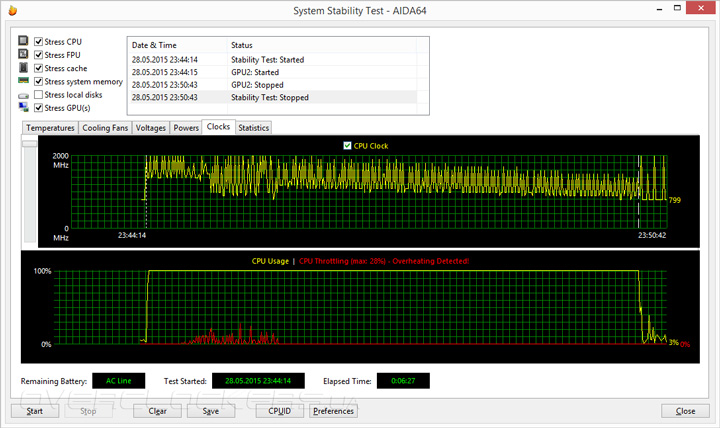Viewport: 720px width, 428px height.
Task: Click the CPU chip icon beside Stress CPU
Action: coord(23,41)
